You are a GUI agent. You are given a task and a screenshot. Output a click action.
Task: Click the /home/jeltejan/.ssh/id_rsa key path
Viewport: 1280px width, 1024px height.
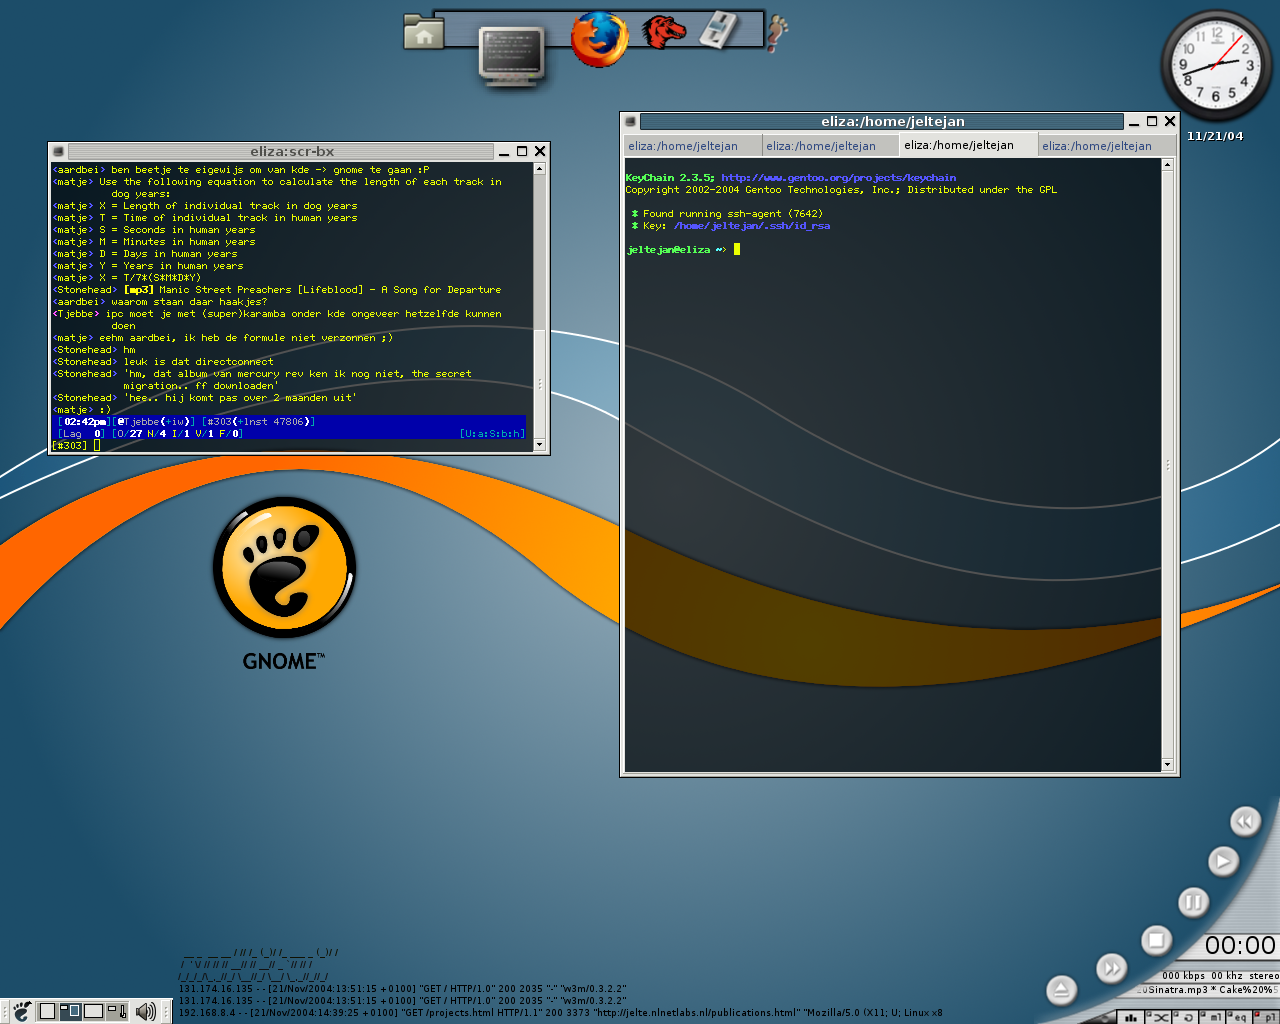(x=752, y=226)
